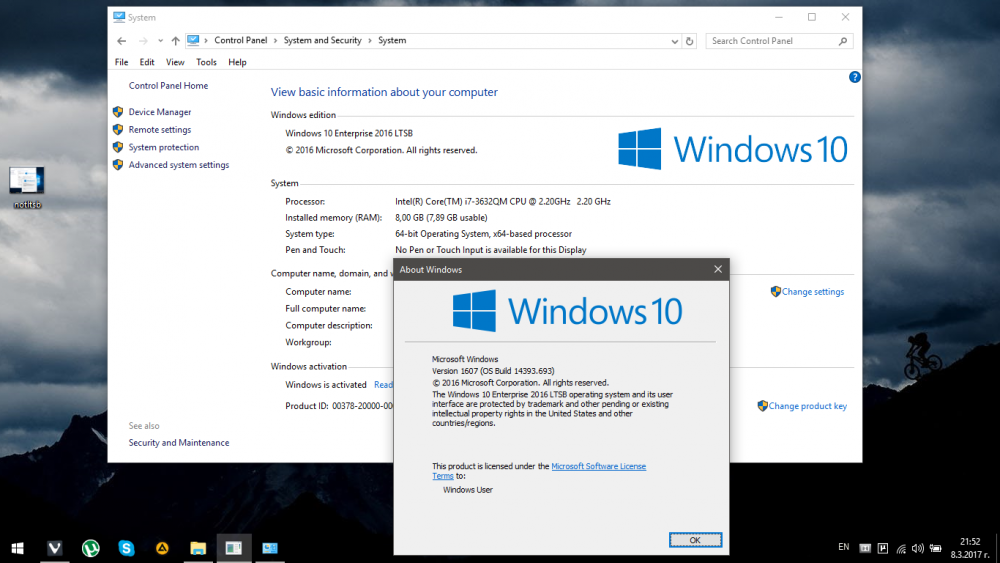Go to Control Panel Home
This screenshot has width=1000, height=563.
click(168, 85)
